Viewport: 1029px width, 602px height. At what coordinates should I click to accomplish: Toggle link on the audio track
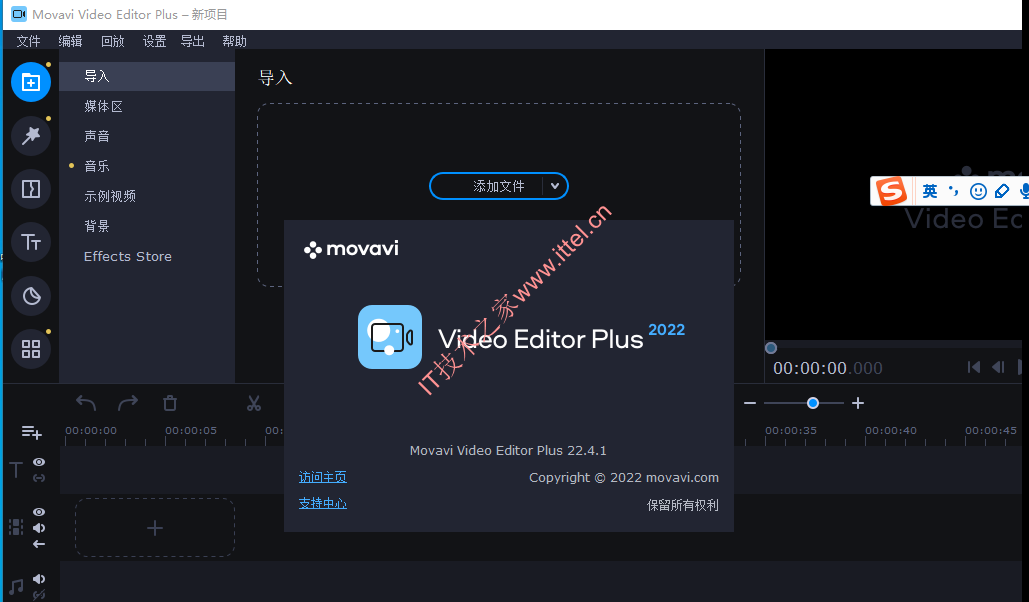[39, 595]
